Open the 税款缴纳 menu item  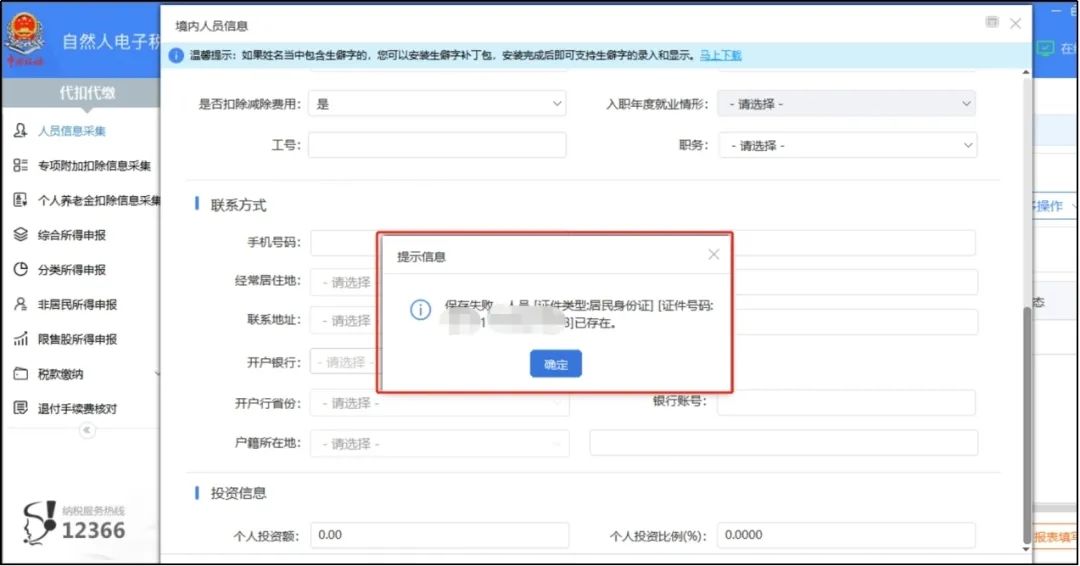(60, 374)
